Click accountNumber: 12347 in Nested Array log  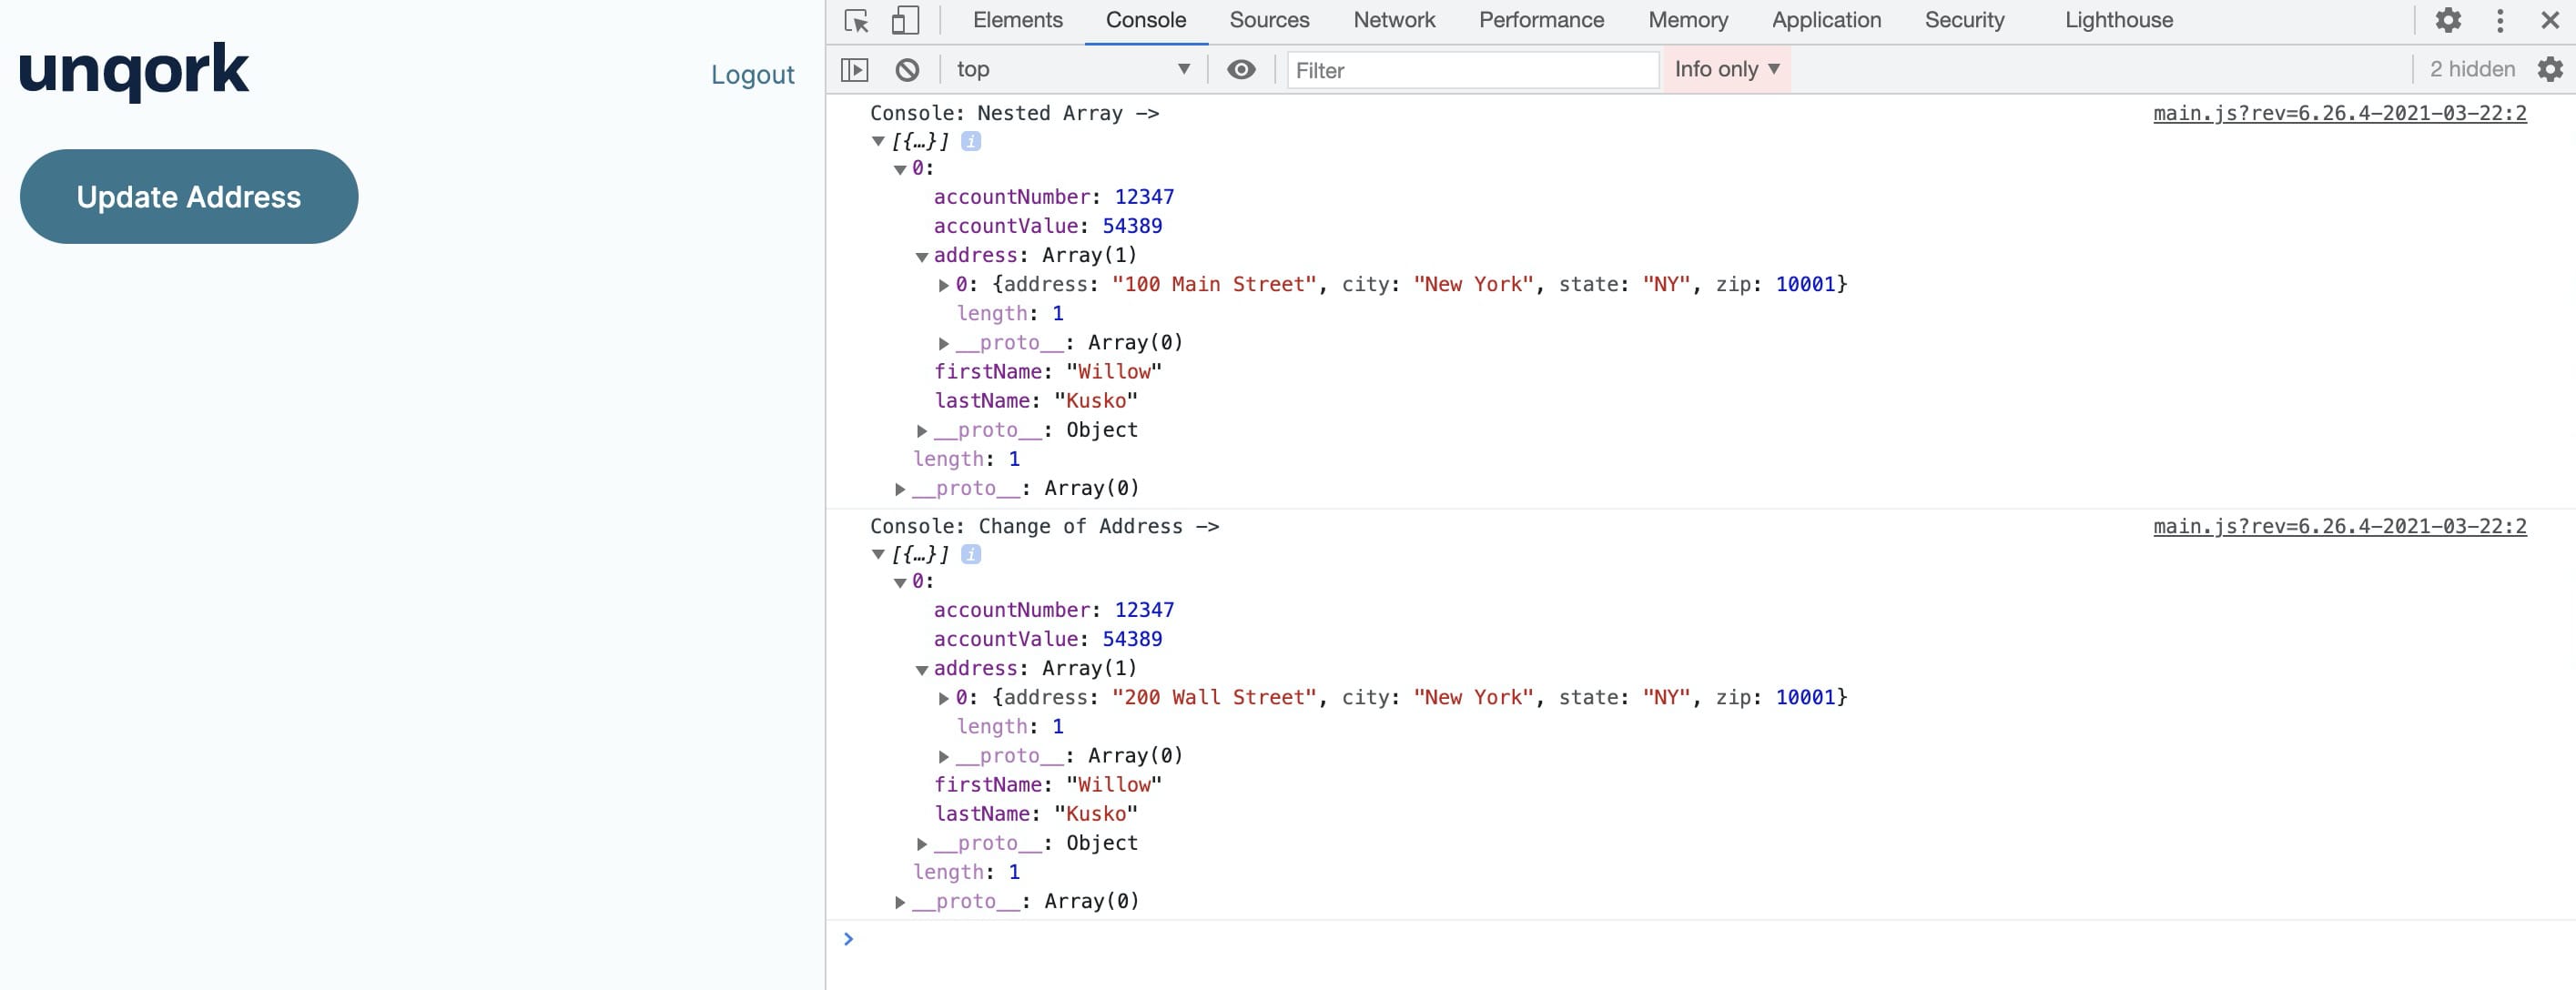point(1053,197)
